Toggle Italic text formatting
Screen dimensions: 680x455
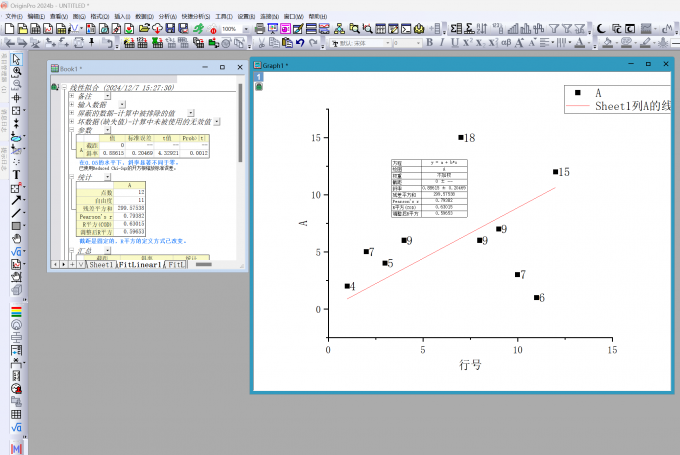442,43
